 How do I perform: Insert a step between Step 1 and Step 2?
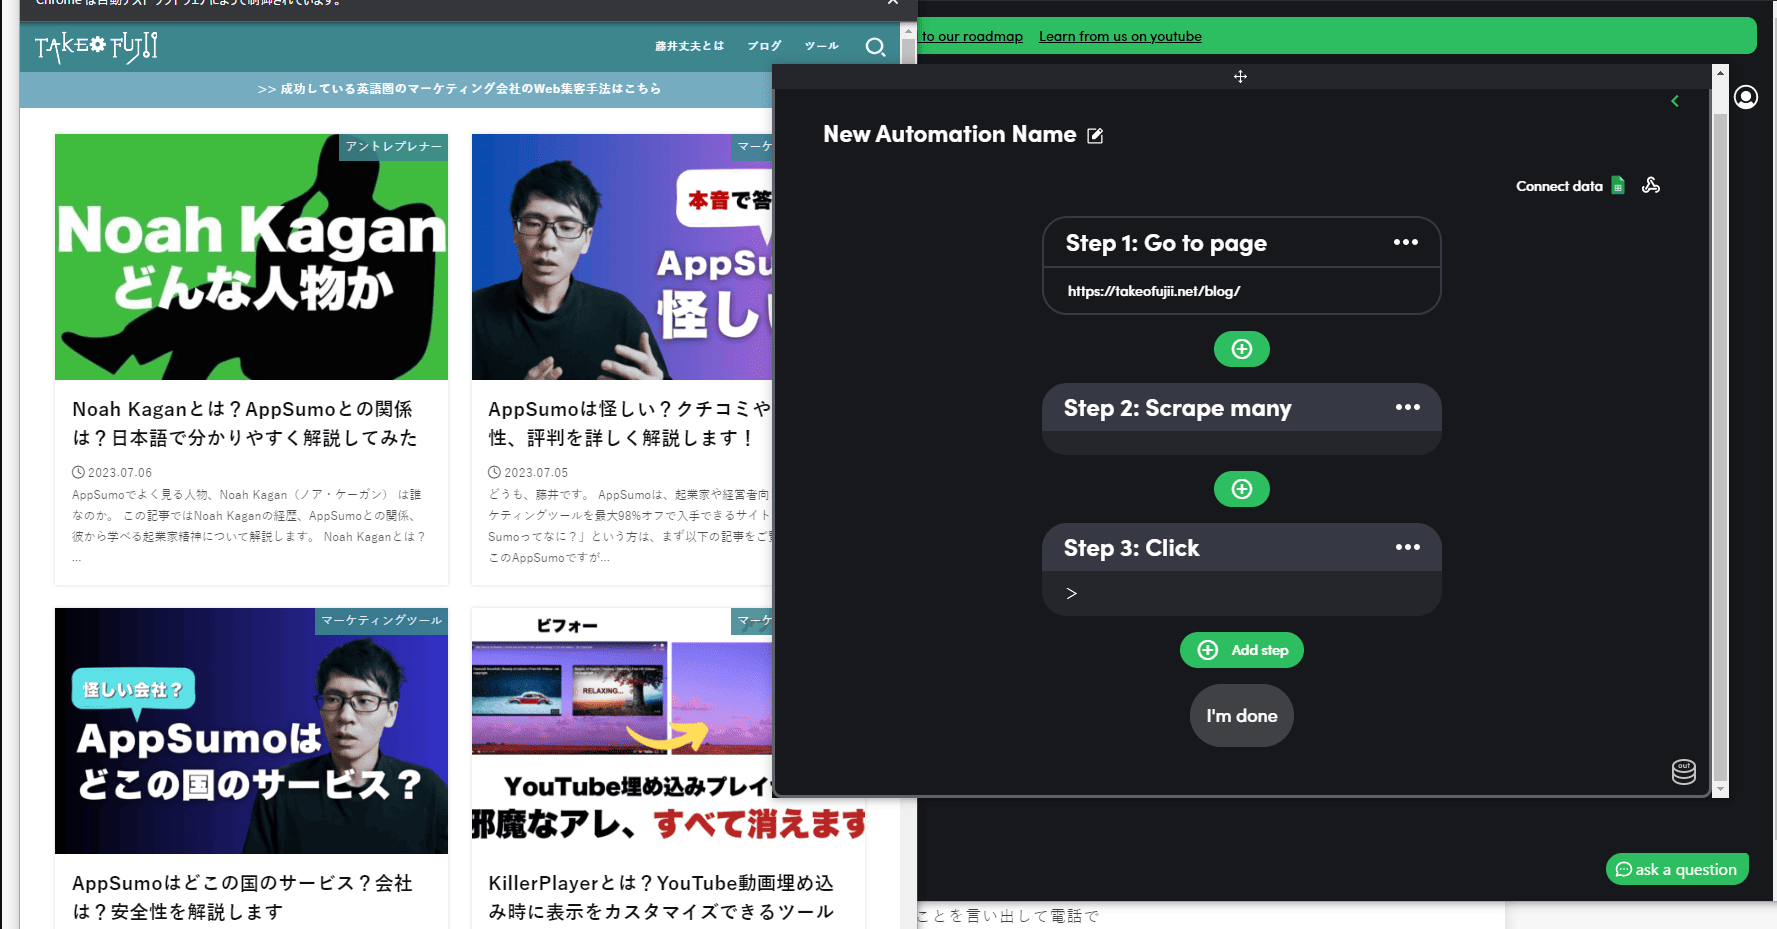(1241, 349)
